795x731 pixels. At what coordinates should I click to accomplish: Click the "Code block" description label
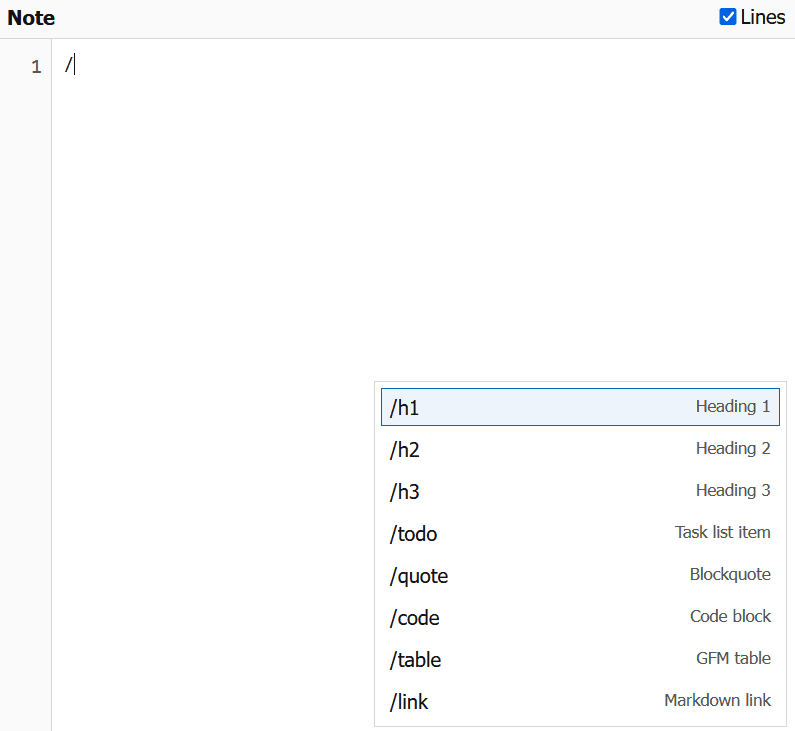(730, 616)
